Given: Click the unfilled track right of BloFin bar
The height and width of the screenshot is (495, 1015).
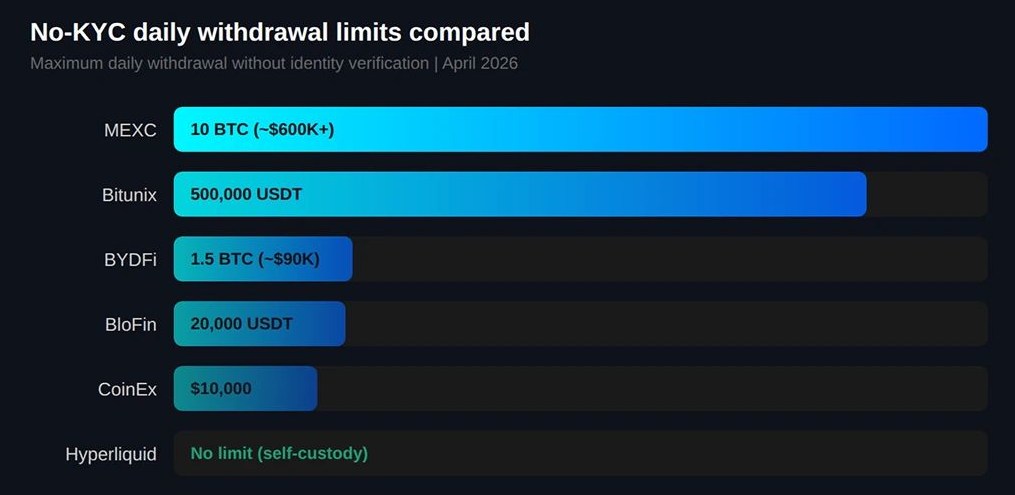Looking at the screenshot, I should point(665,324).
